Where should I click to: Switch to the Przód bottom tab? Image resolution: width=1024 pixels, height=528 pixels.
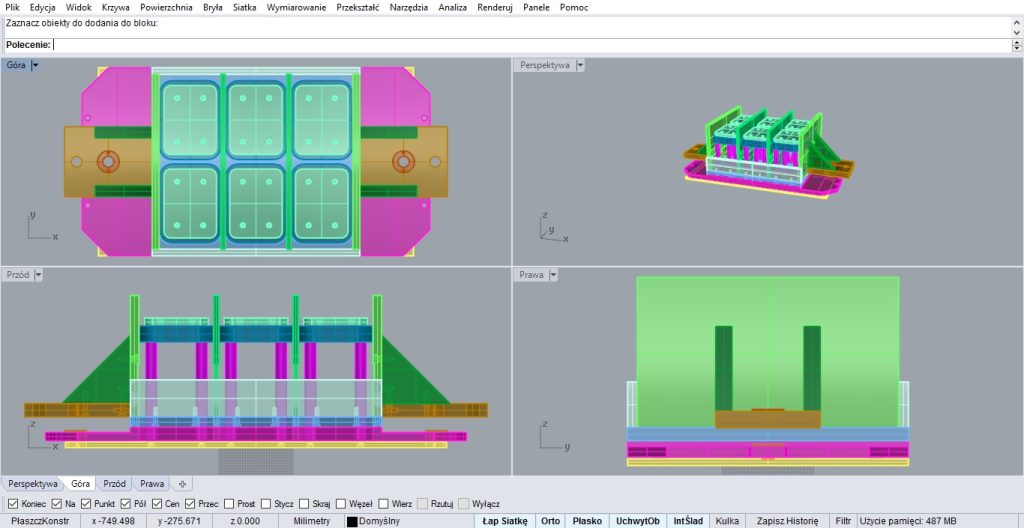tap(114, 484)
